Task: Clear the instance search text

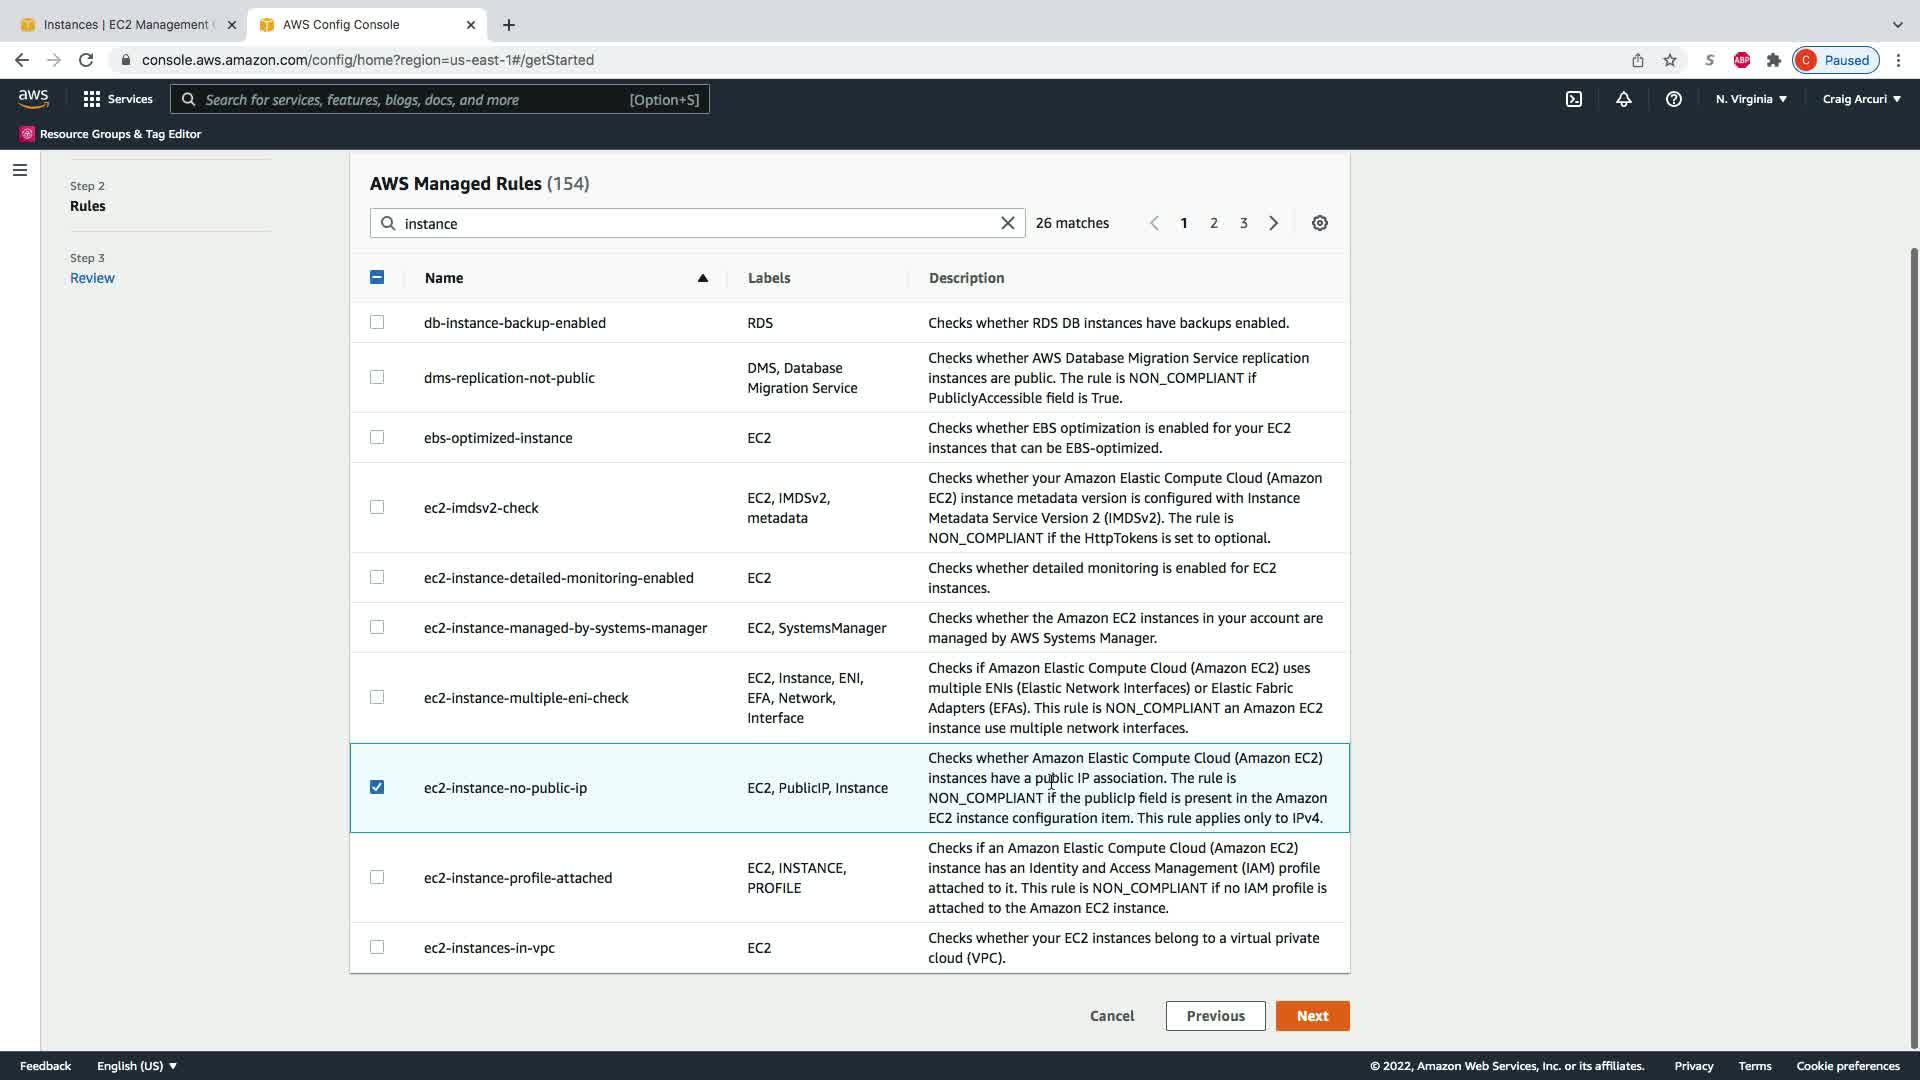Action: [x=1008, y=223]
